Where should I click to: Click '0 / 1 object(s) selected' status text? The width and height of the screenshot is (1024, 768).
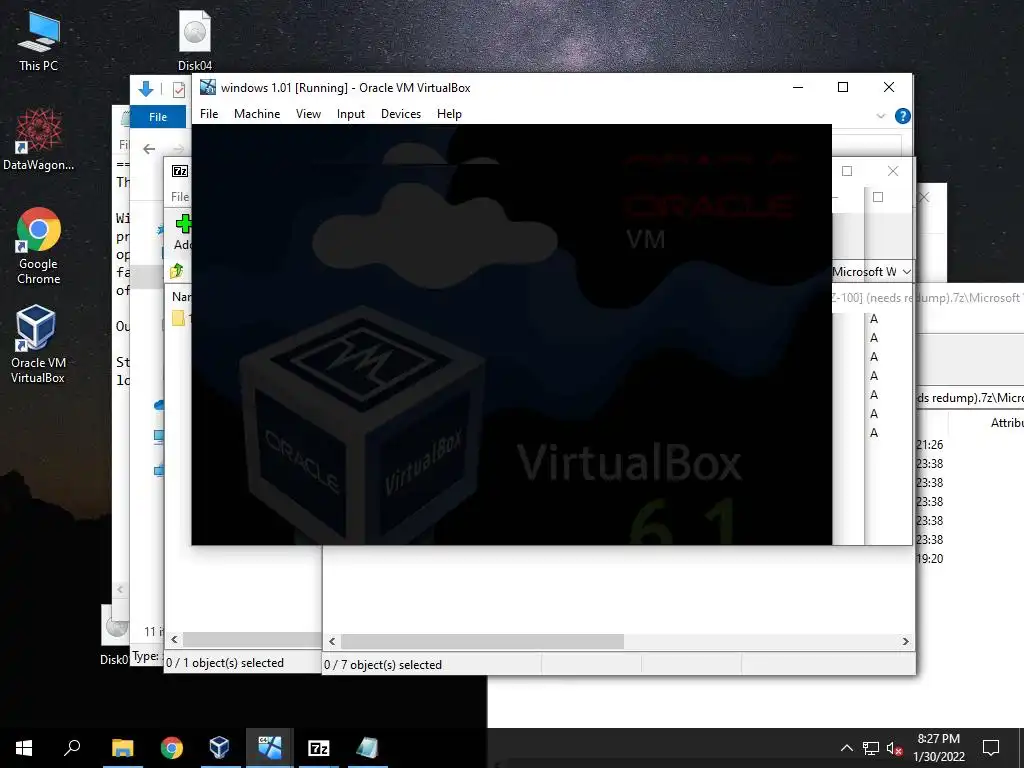225,663
